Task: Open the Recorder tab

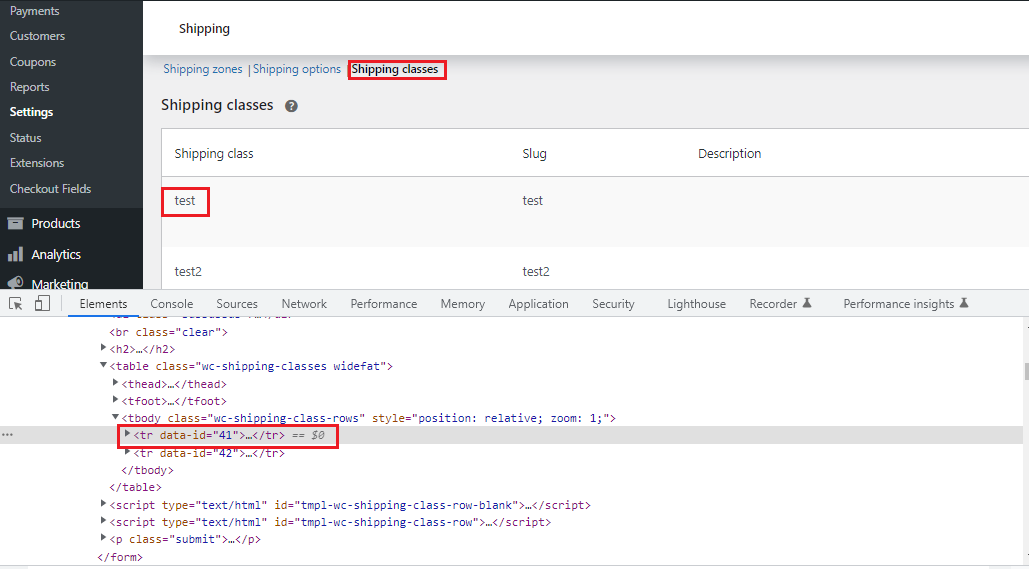Action: [773, 304]
